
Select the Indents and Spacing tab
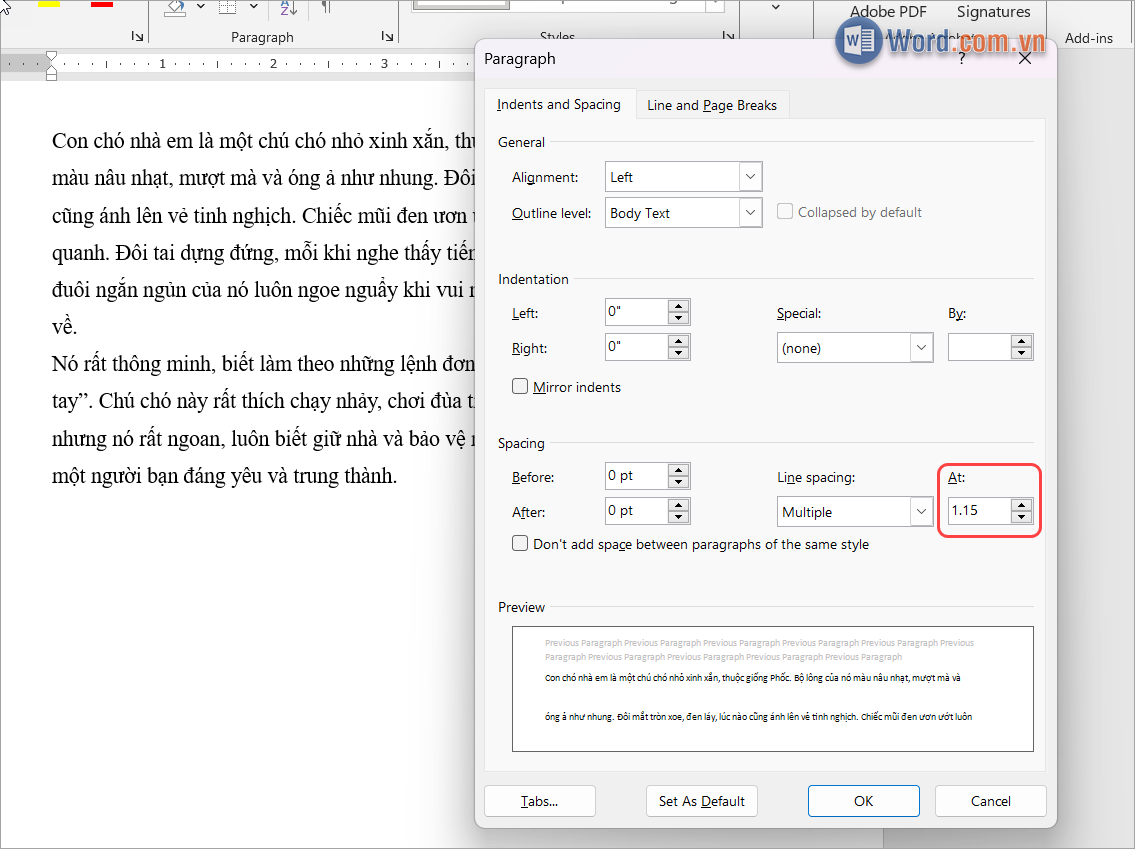click(558, 105)
